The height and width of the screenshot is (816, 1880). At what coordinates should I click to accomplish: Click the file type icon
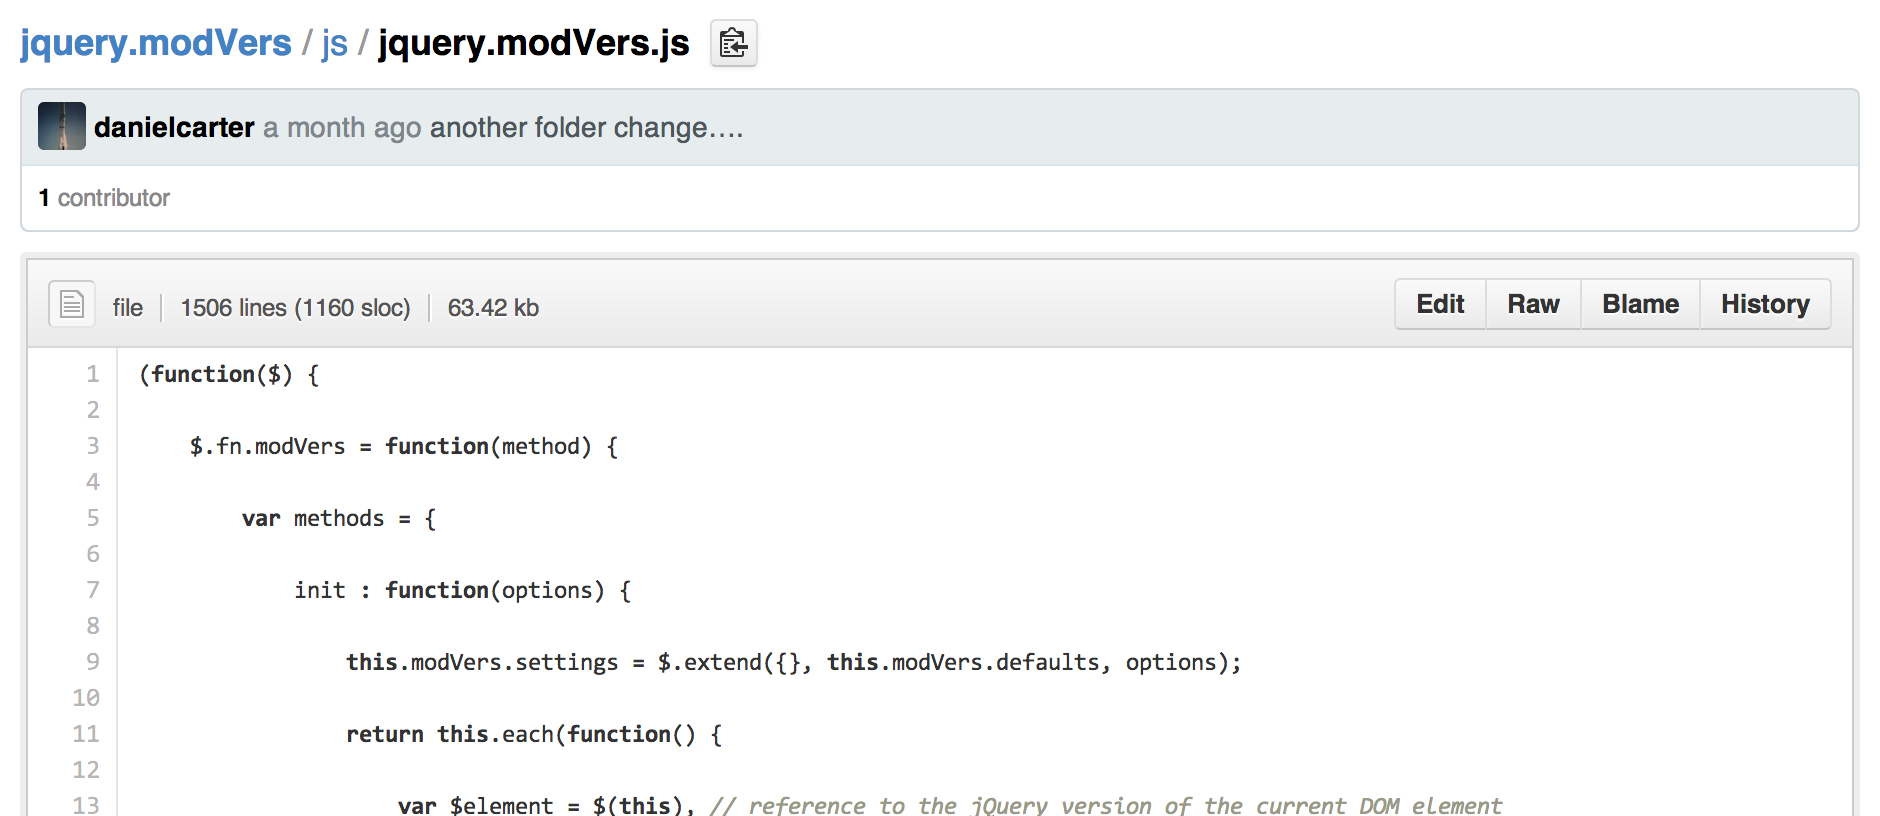pyautogui.click(x=72, y=304)
